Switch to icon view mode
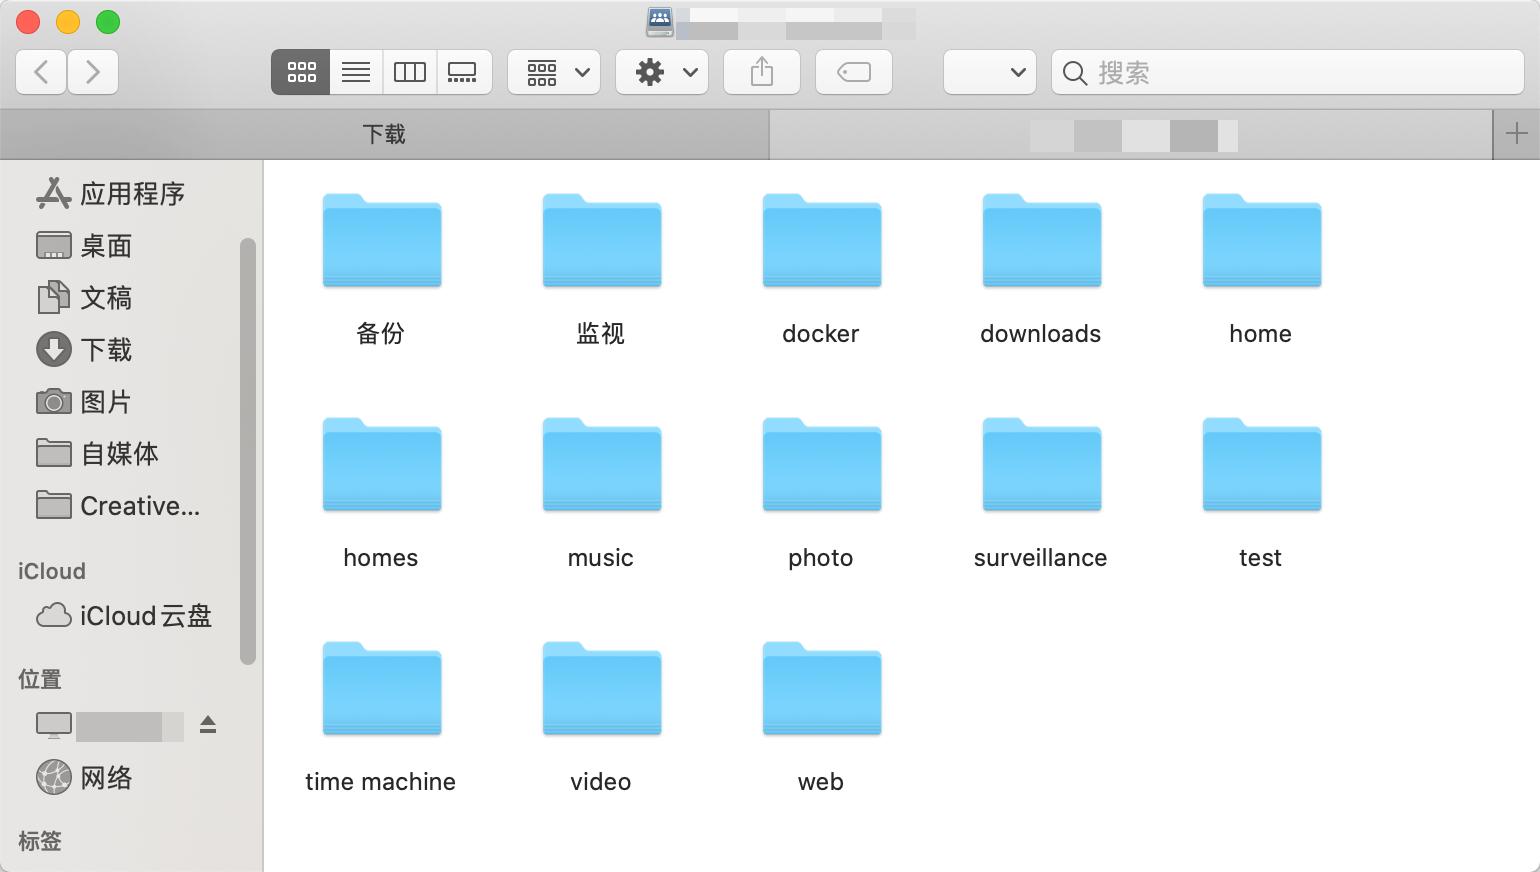This screenshot has height=872, width=1540. [301, 72]
